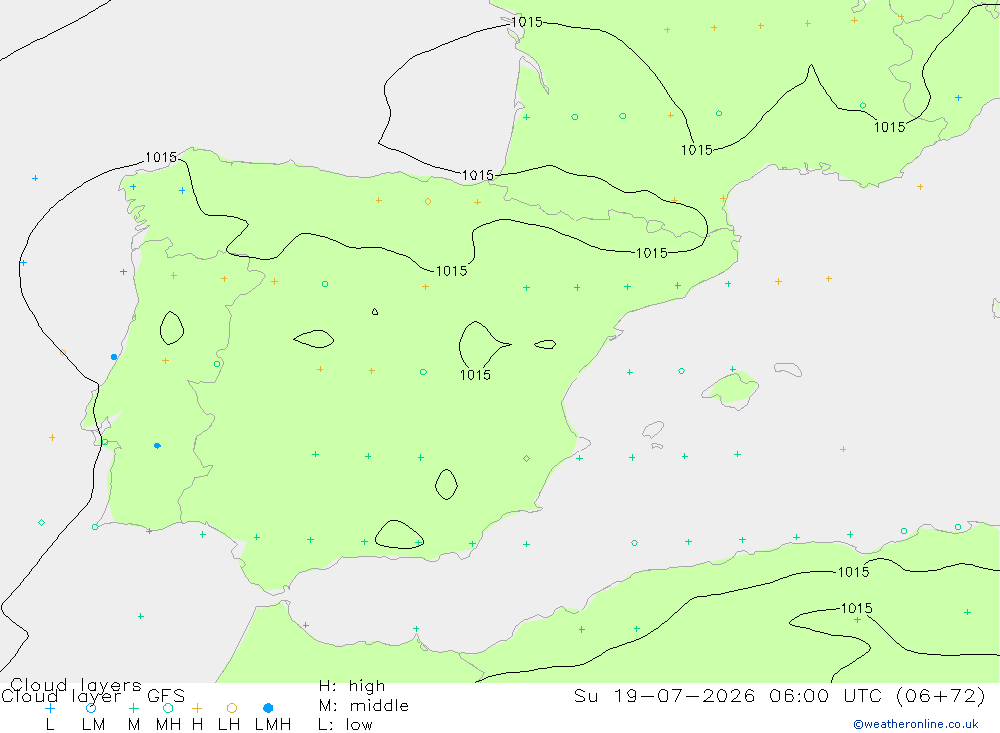The width and height of the screenshot is (1000, 733).
Task: Click the orange plus high-cloud legend symbol
Action: [197, 708]
